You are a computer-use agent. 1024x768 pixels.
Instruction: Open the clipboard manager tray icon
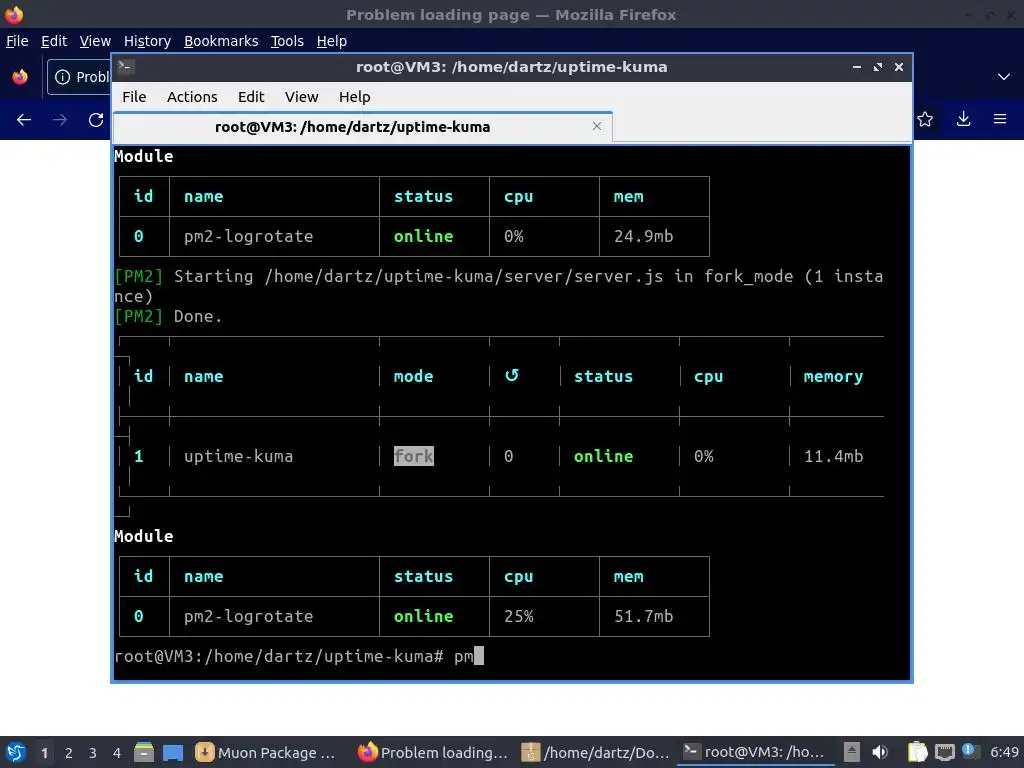pos(918,752)
